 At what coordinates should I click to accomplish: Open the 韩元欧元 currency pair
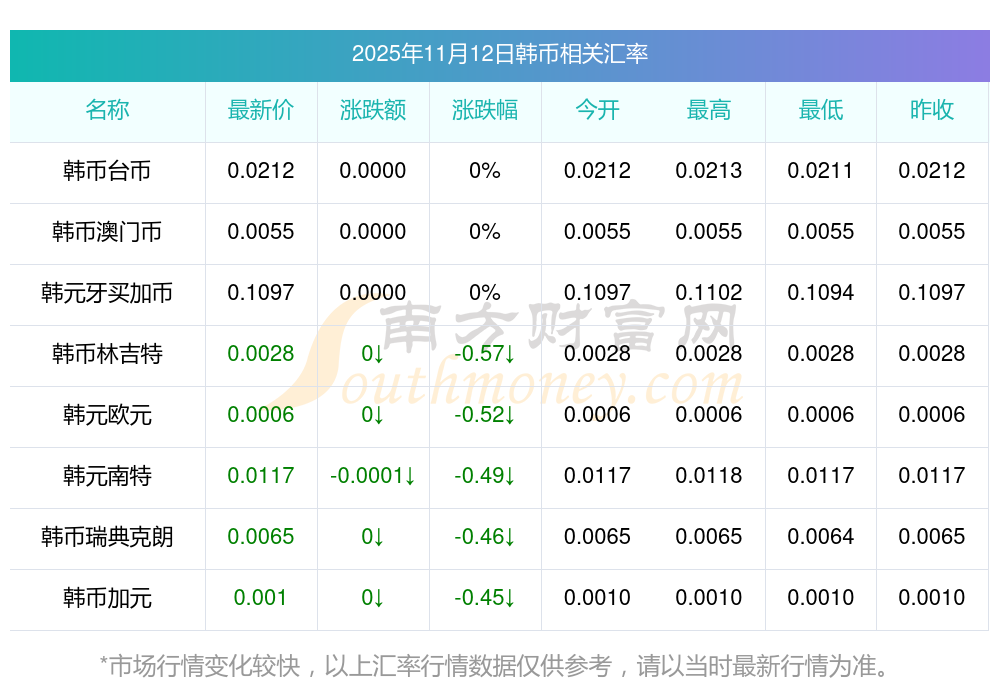(x=107, y=415)
